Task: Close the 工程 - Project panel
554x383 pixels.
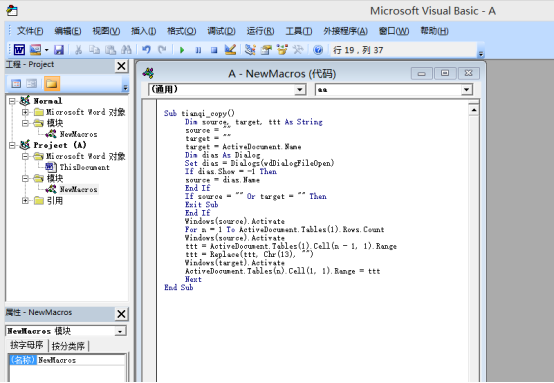Action: (121, 66)
